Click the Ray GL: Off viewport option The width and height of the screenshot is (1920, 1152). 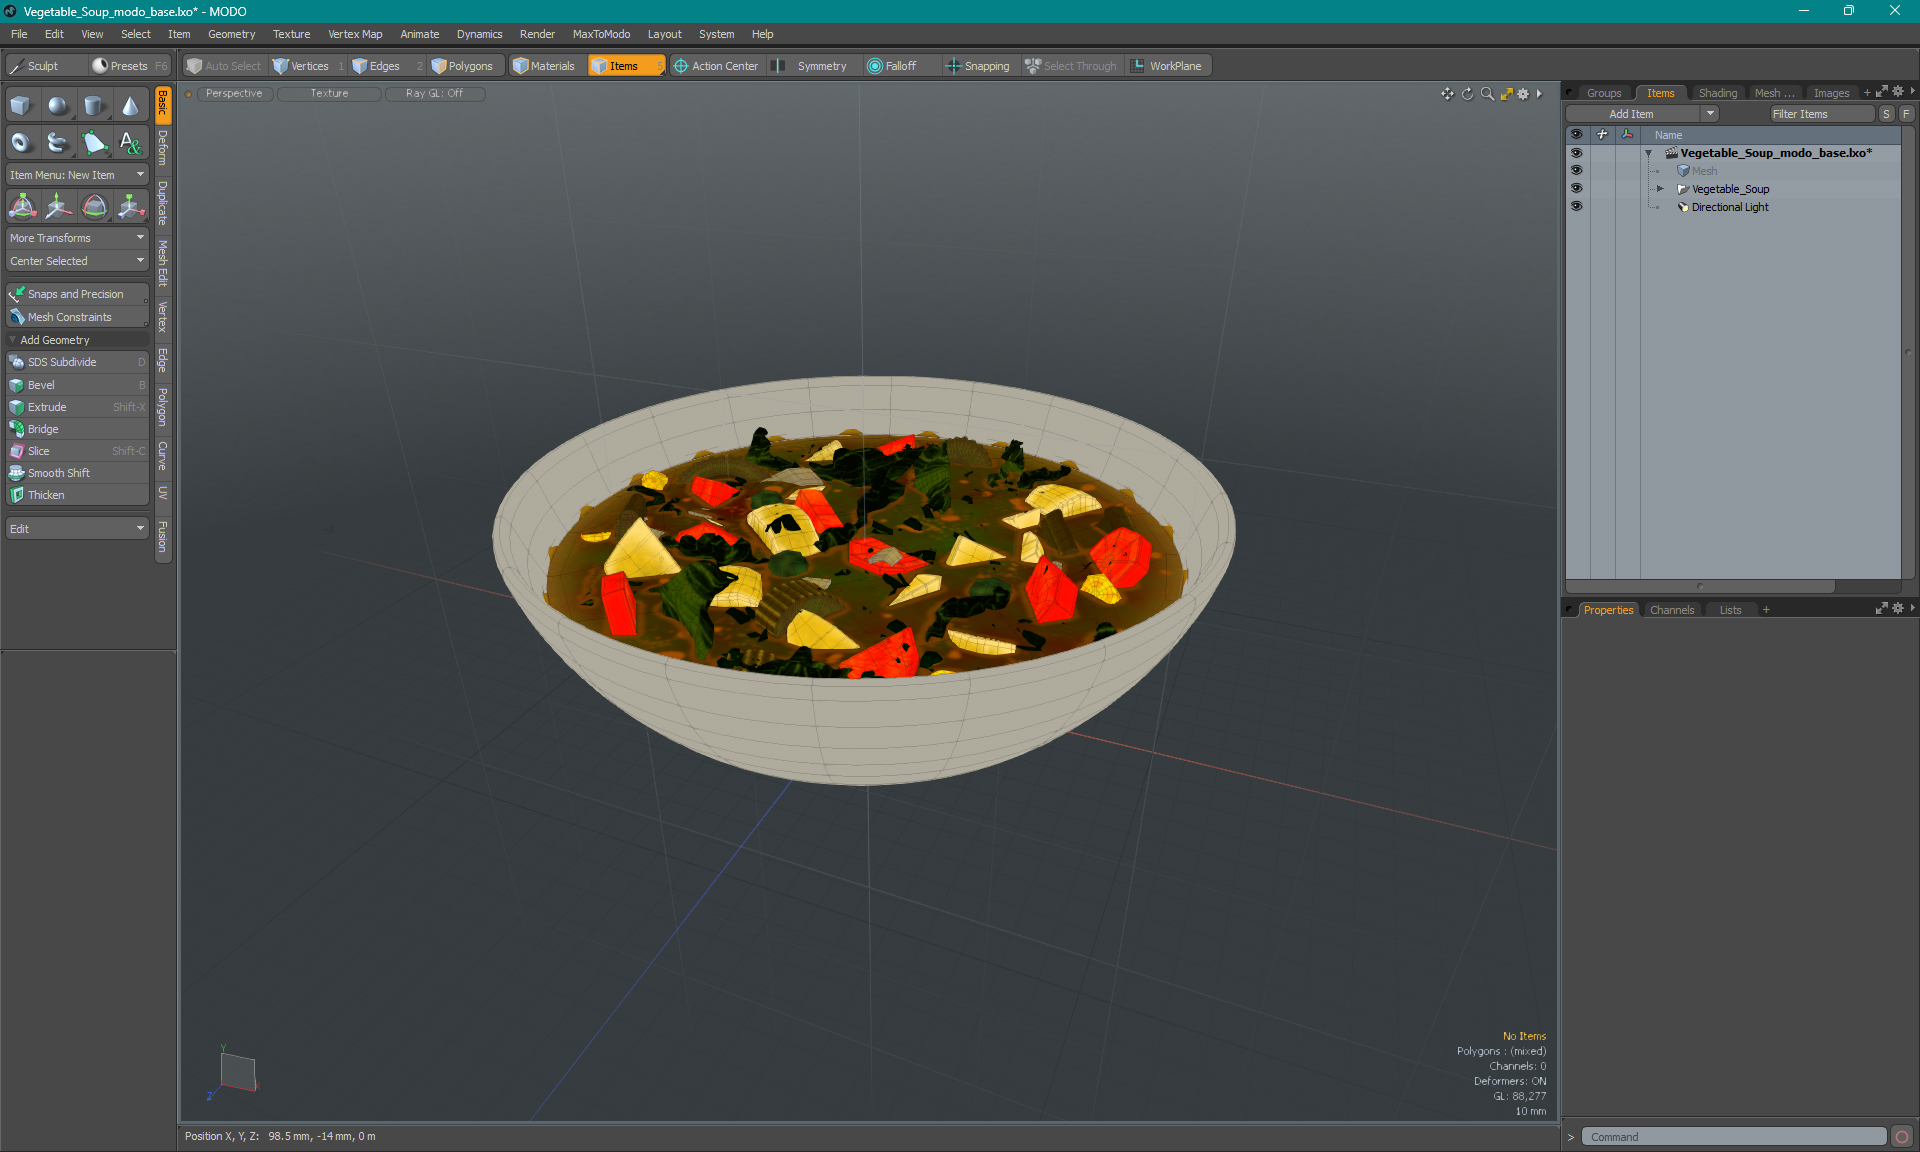coord(434,93)
